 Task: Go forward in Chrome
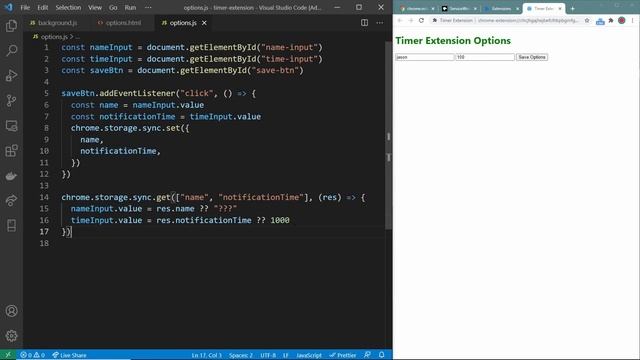point(411,20)
